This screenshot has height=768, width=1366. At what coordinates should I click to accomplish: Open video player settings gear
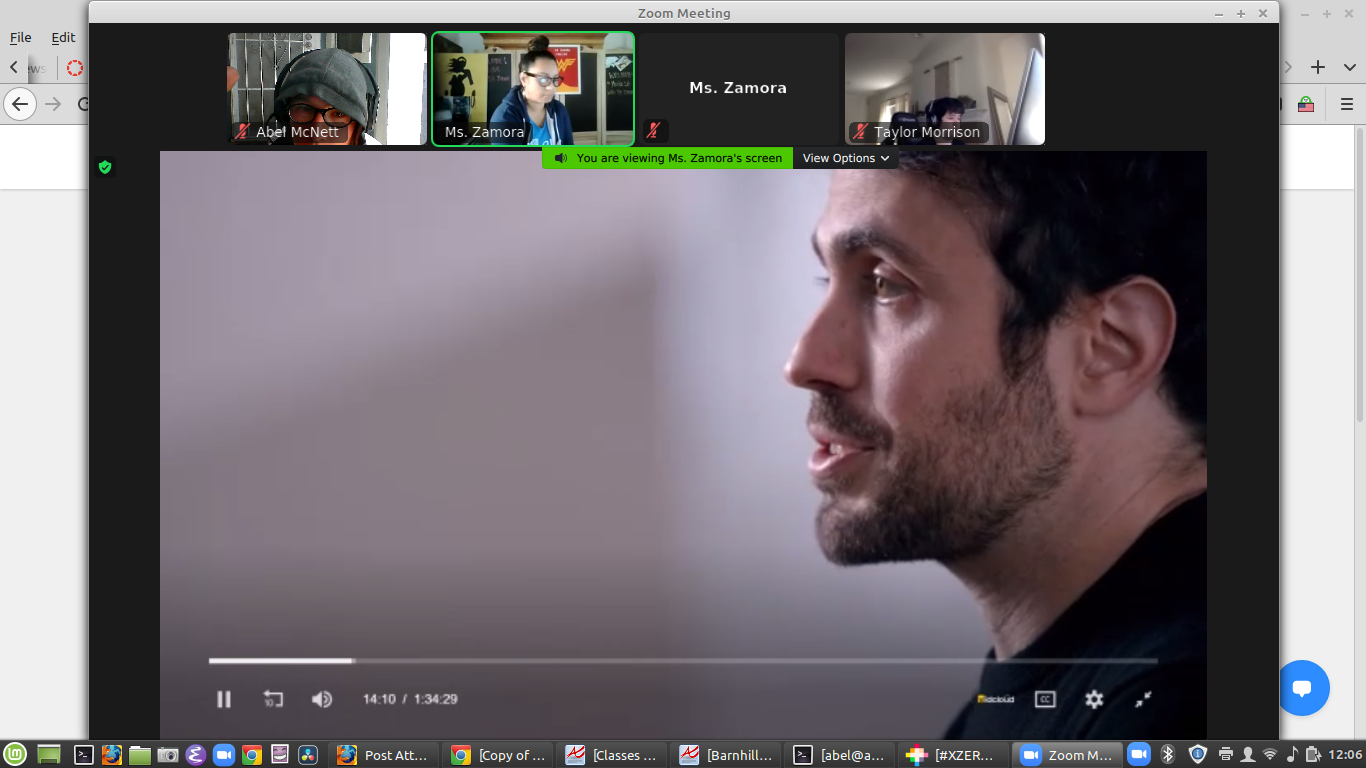point(1094,699)
